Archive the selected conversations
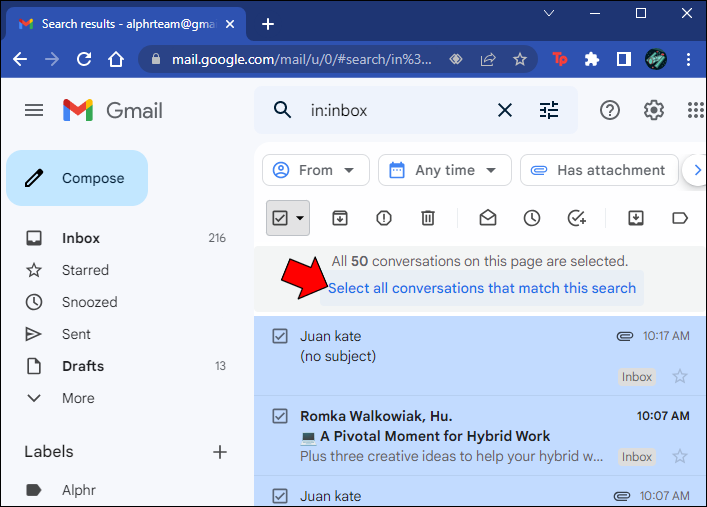The image size is (707, 507). [340, 218]
